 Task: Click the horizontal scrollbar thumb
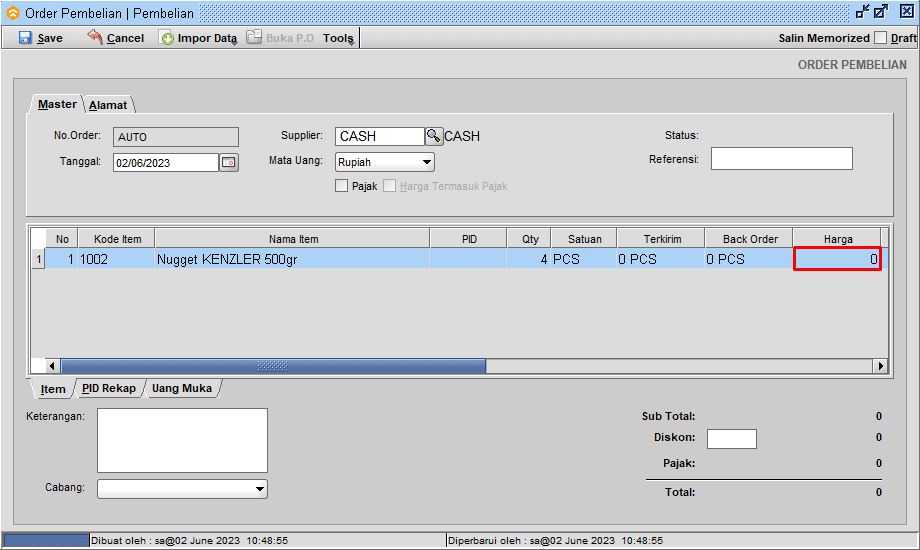click(x=273, y=366)
